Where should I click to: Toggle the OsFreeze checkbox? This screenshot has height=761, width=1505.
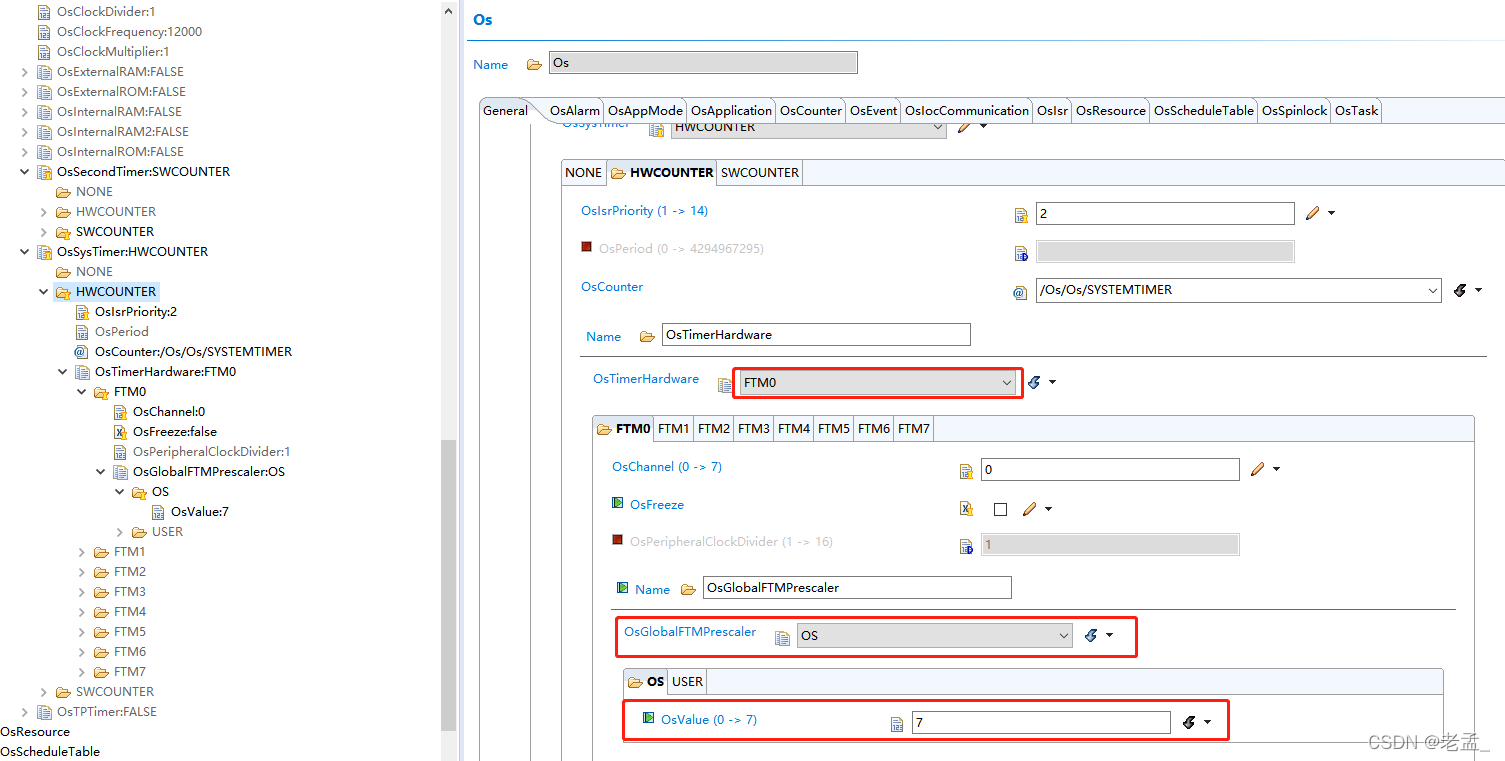click(1000, 509)
